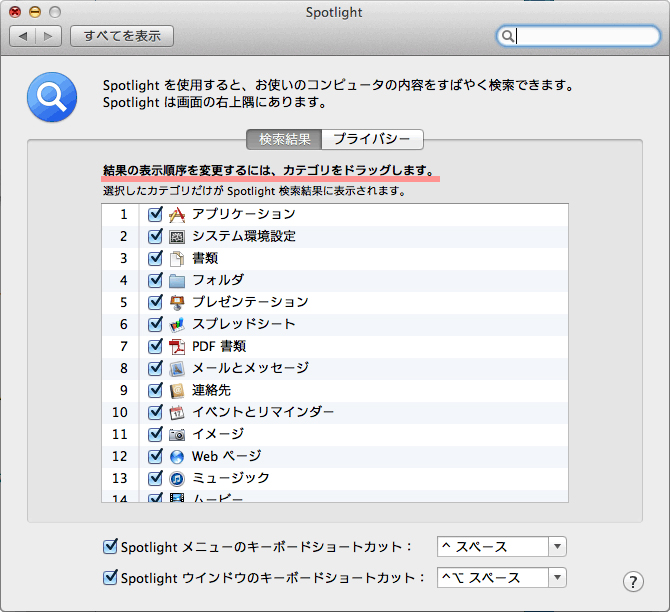Screen dimensions: 670x612
Task: Toggle Spotlight ウインドウ keyboard shortcut checkbox
Action: (110, 577)
